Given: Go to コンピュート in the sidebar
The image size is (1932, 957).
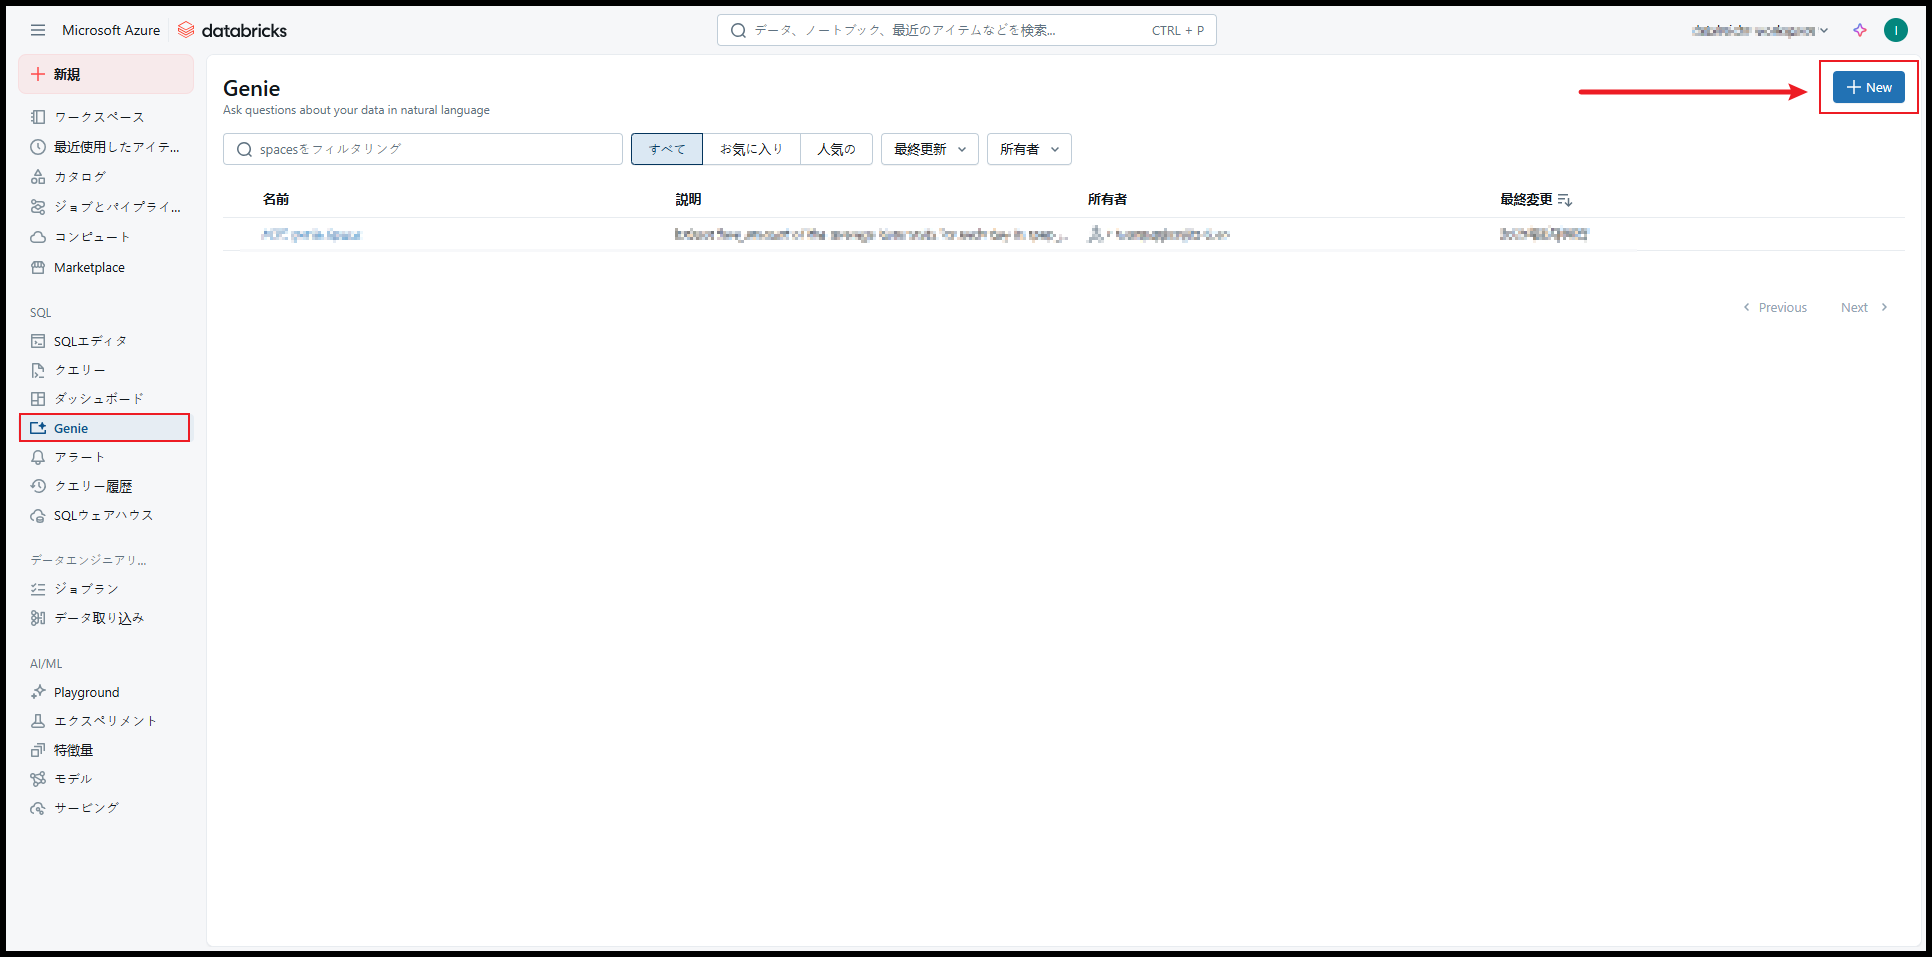Looking at the screenshot, I should (x=92, y=237).
